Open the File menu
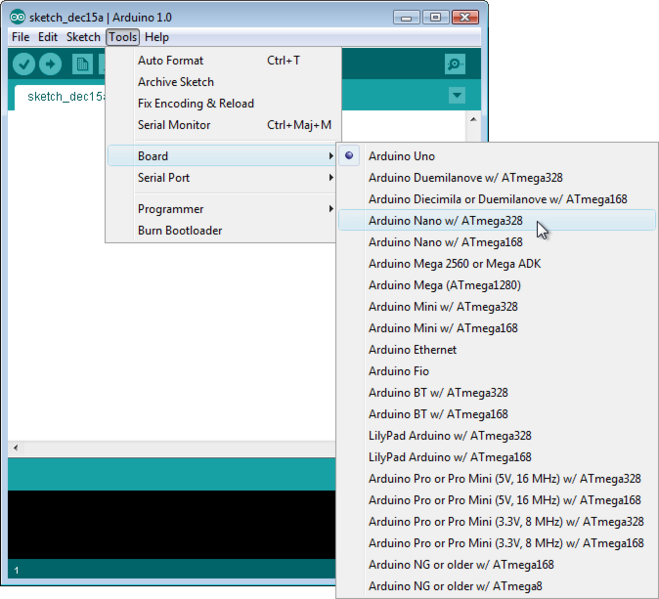The width and height of the screenshot is (659, 599). coord(21,37)
